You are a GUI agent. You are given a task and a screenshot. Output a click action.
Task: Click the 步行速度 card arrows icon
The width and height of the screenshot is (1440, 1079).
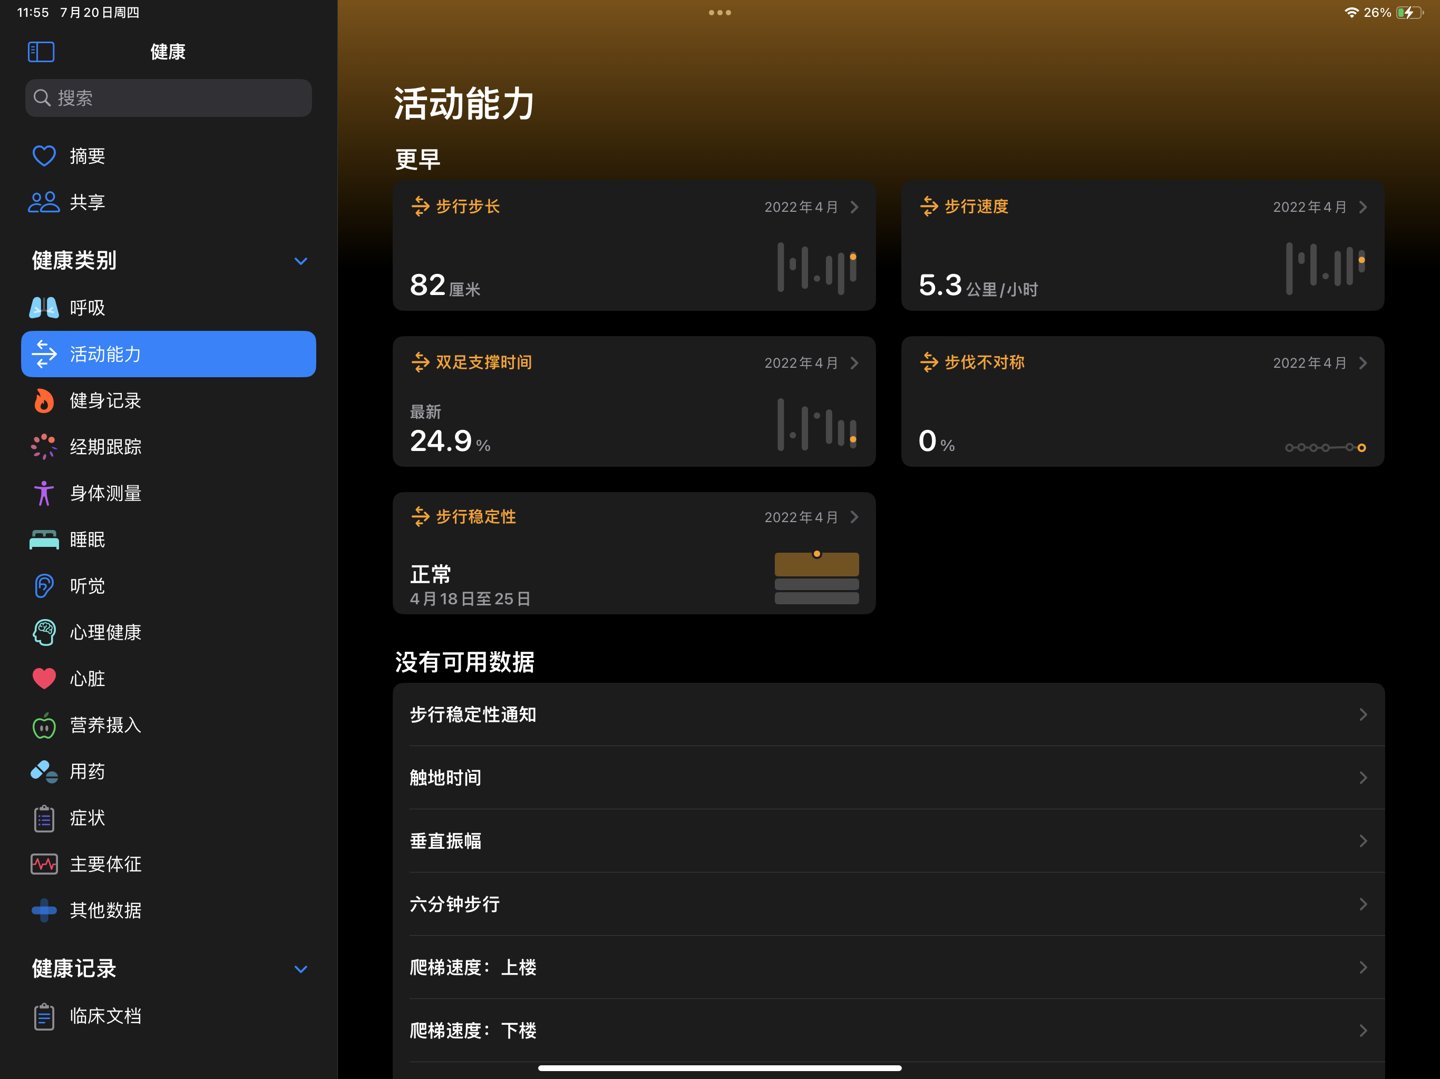929,207
